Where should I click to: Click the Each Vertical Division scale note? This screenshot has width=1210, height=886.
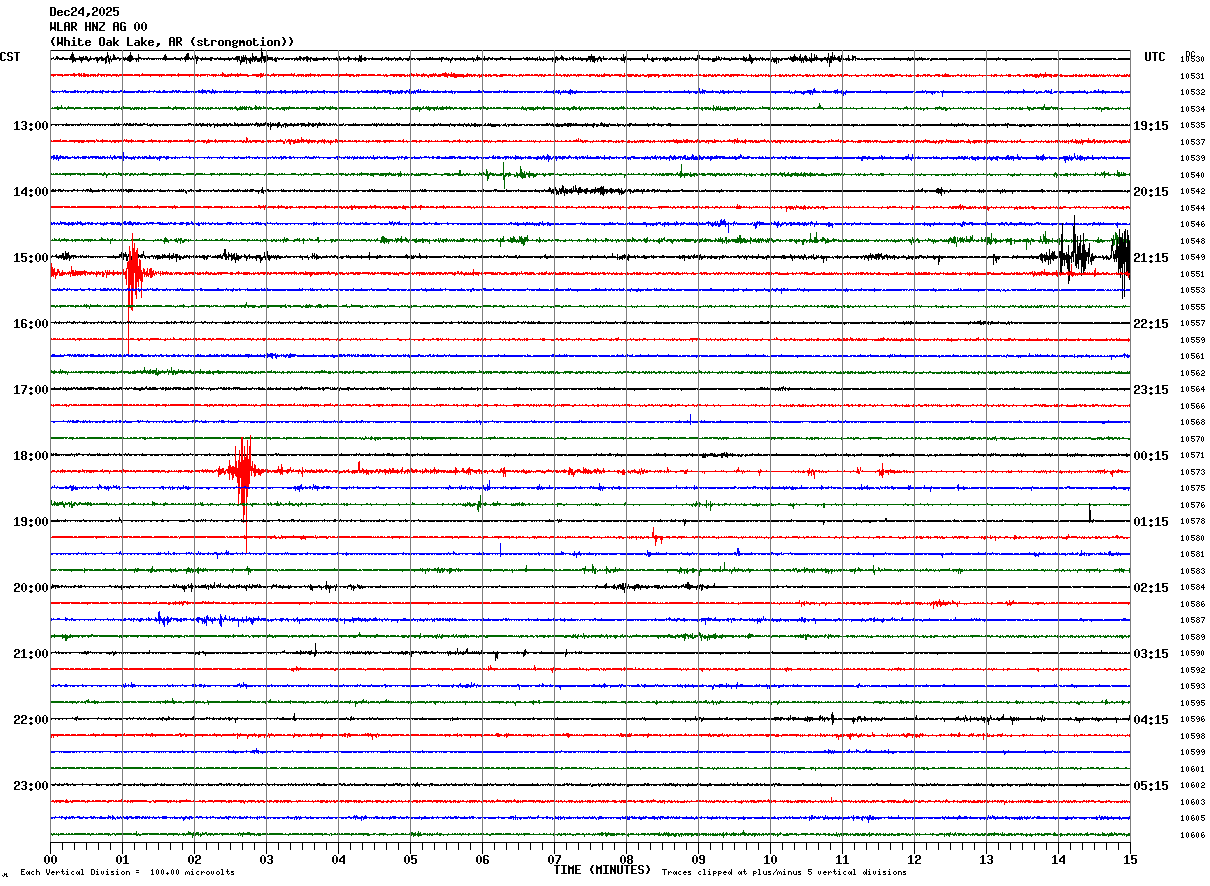(x=127, y=873)
